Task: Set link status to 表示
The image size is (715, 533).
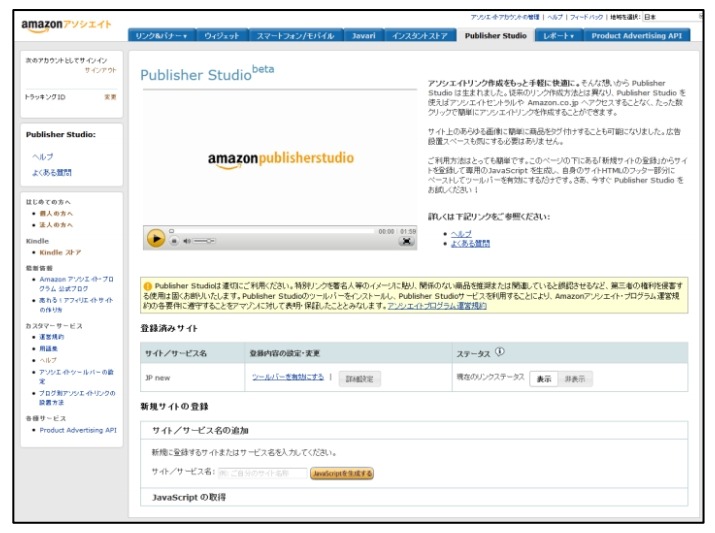Action: [544, 379]
